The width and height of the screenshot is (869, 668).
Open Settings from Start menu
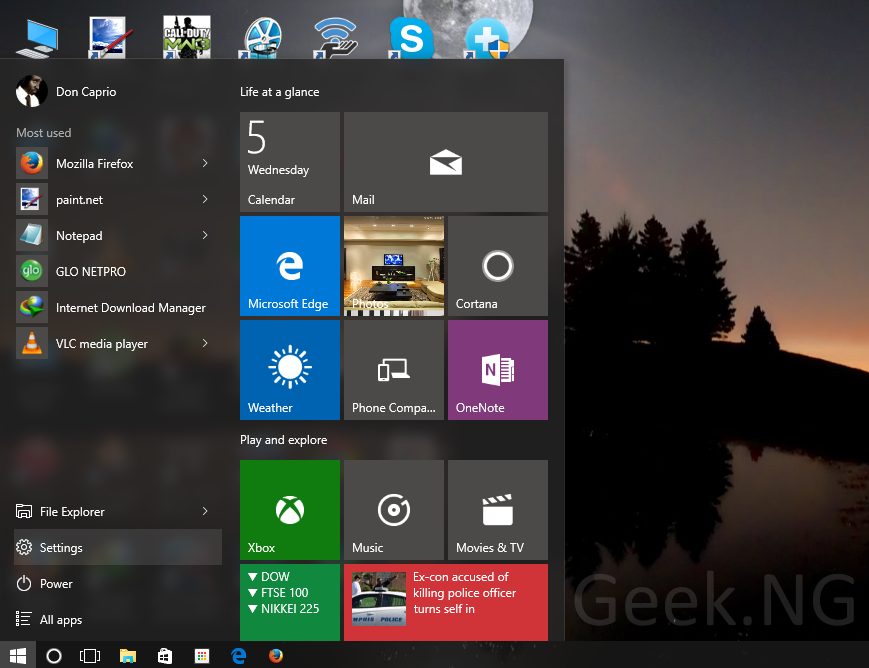click(x=117, y=548)
